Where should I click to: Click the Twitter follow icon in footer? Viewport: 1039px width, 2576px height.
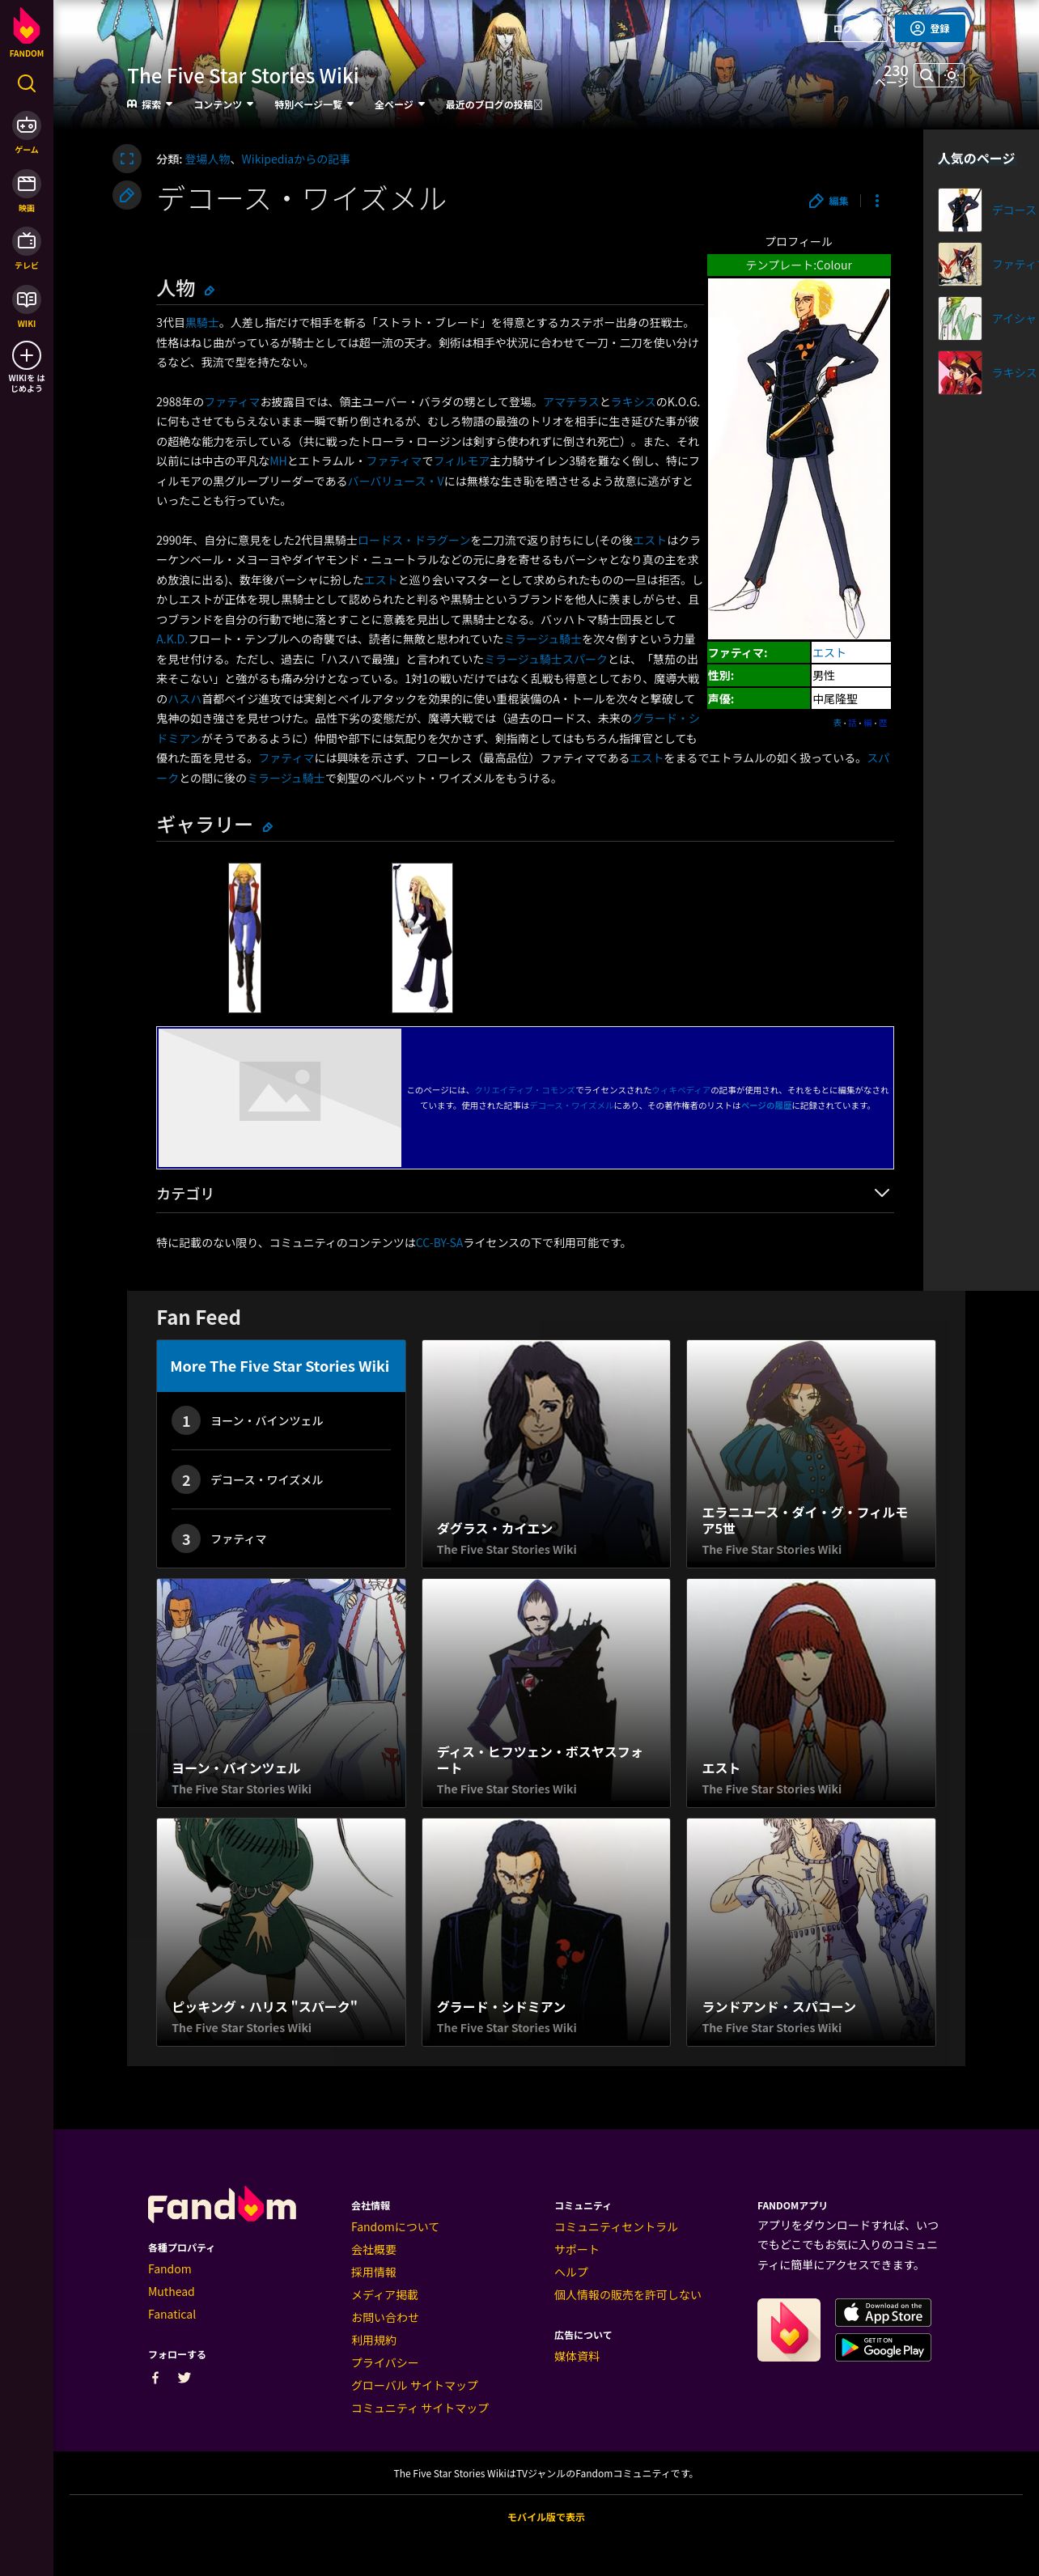click(184, 2378)
